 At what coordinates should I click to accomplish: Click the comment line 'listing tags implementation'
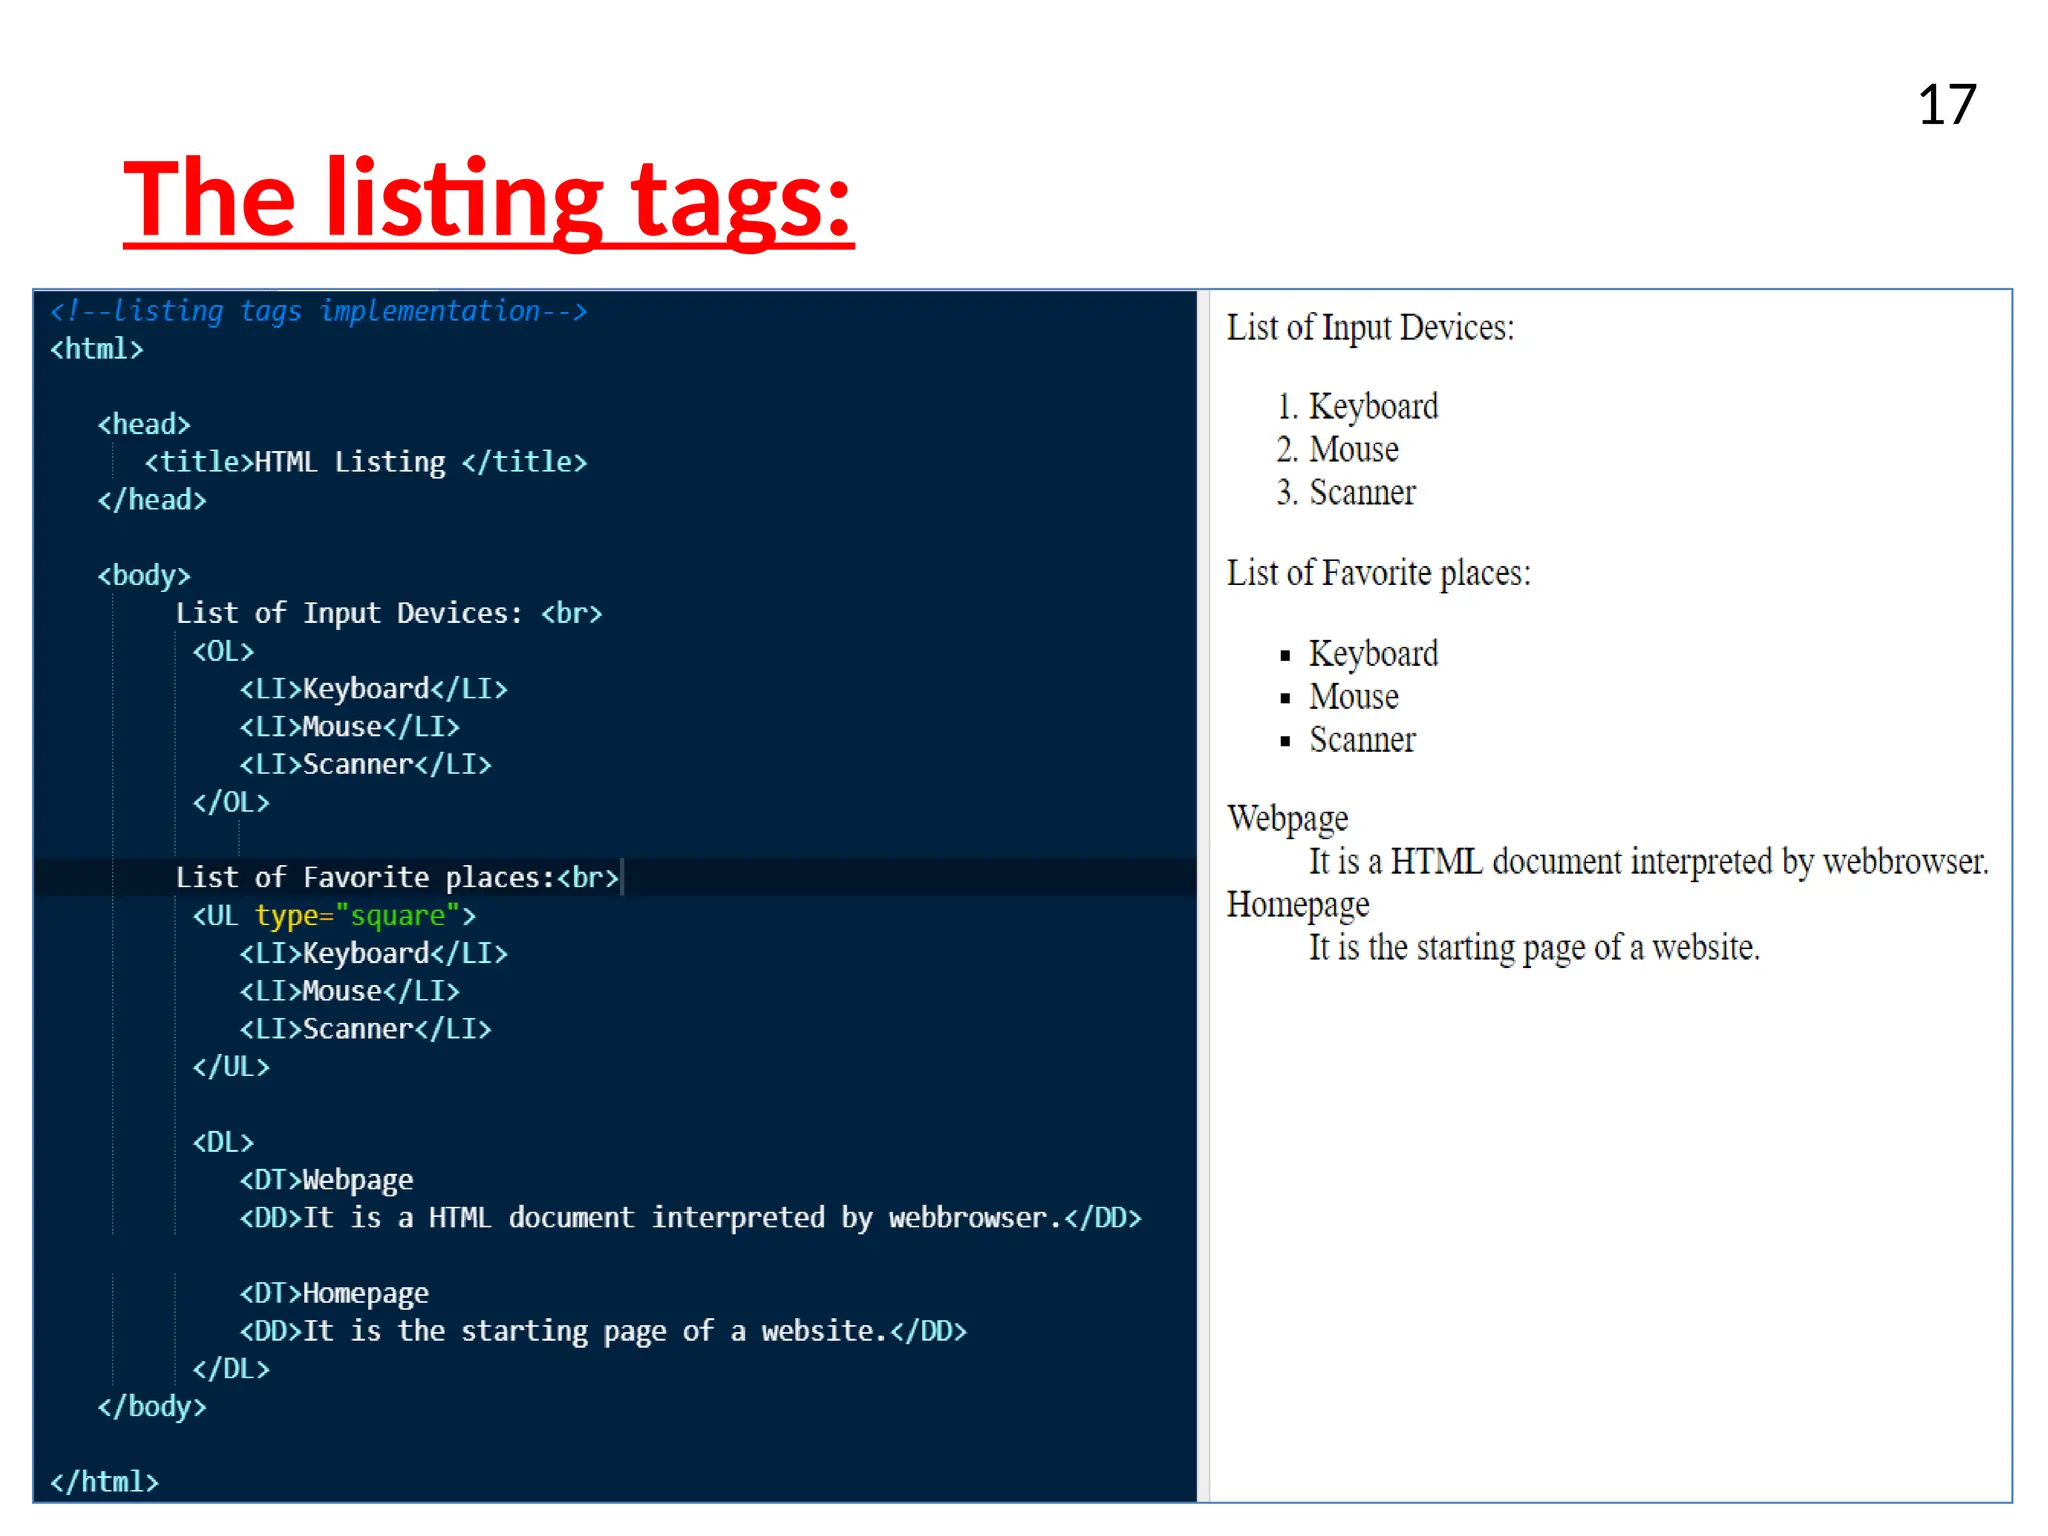[x=318, y=311]
